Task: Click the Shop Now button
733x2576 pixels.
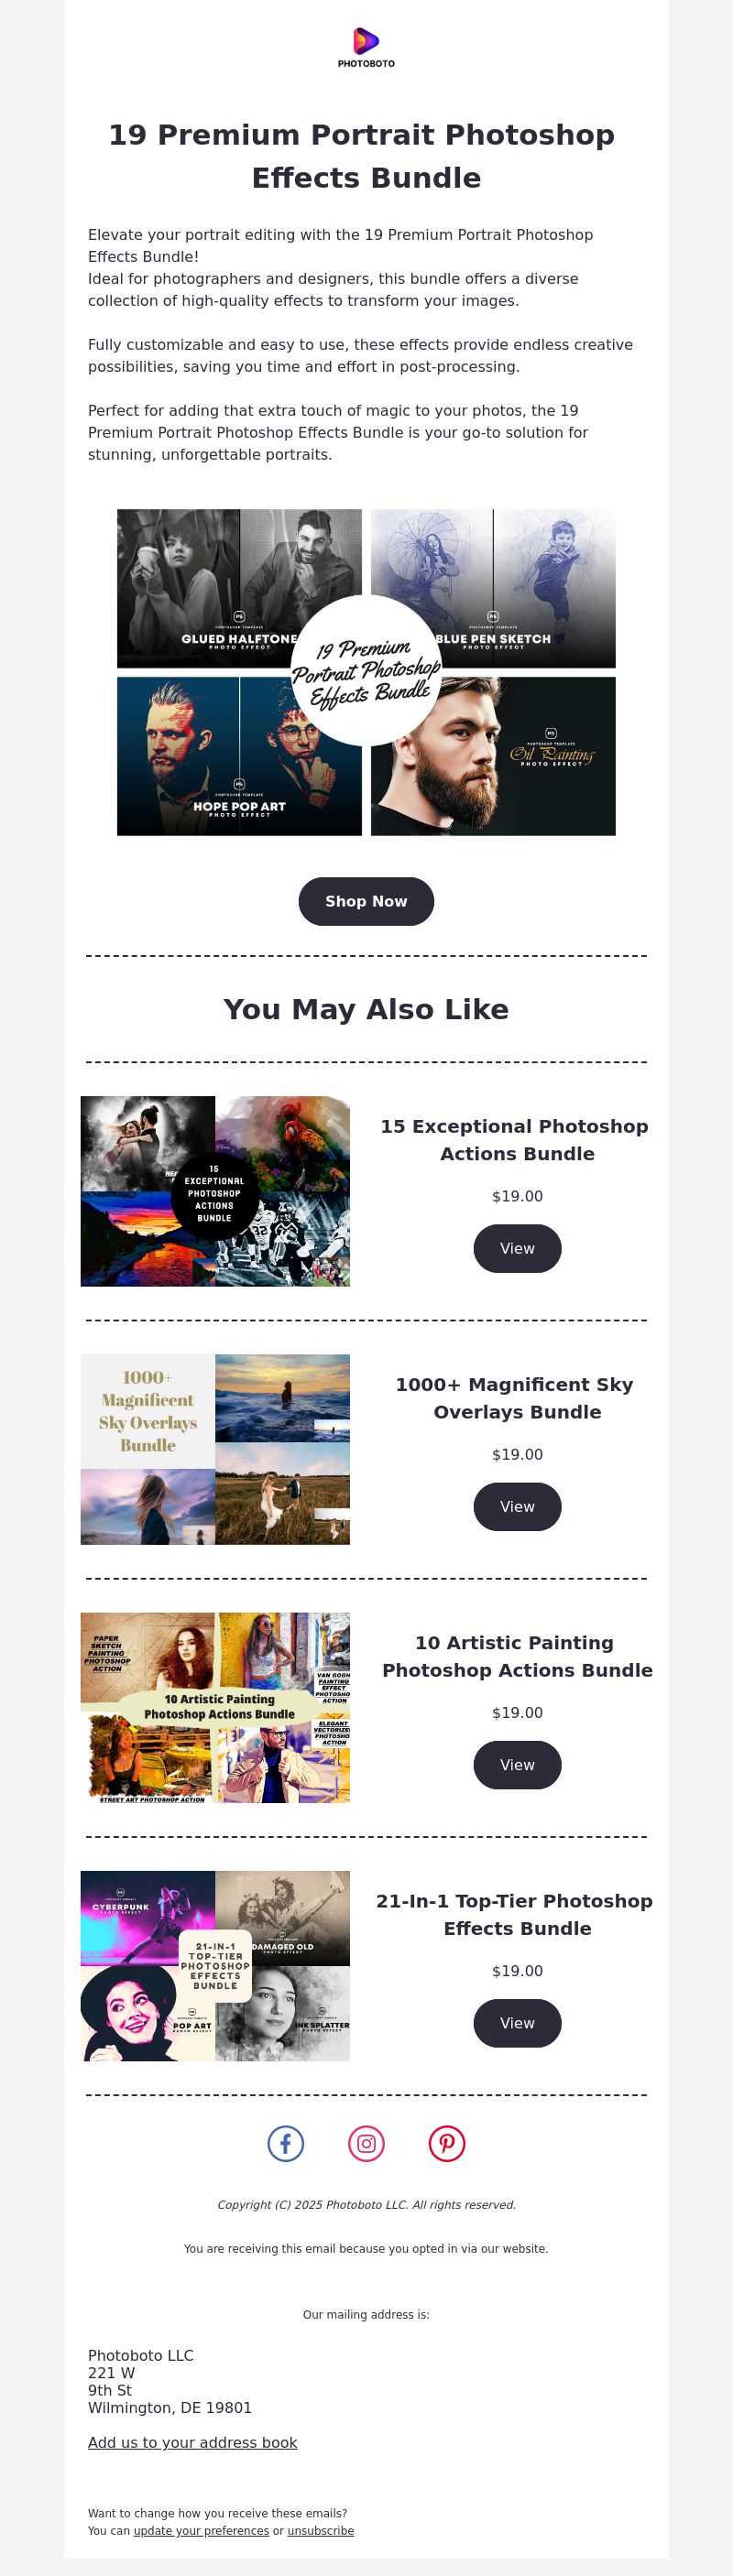Action: pos(366,901)
